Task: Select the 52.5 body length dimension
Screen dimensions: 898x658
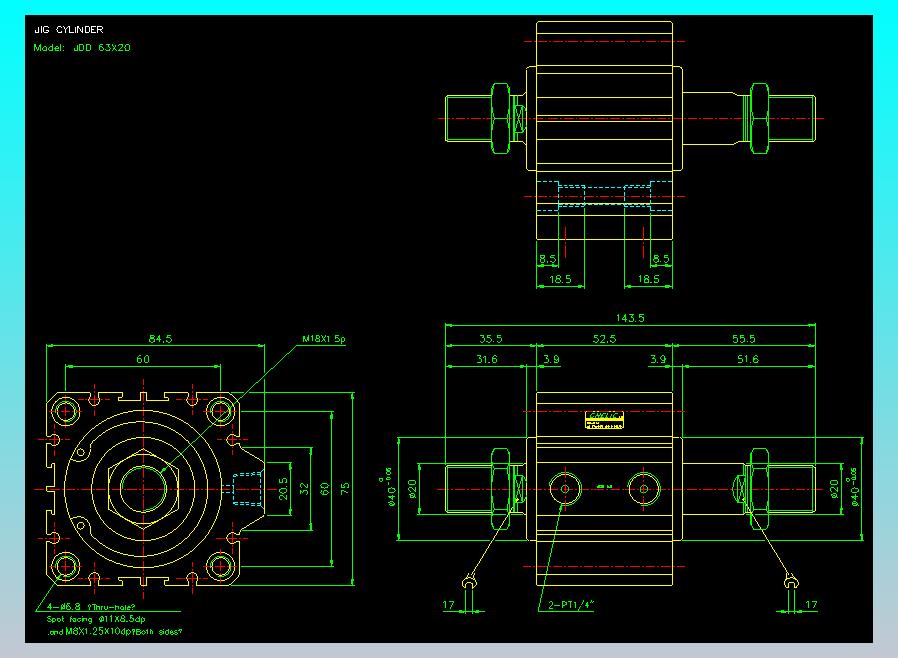Action: [x=604, y=338]
